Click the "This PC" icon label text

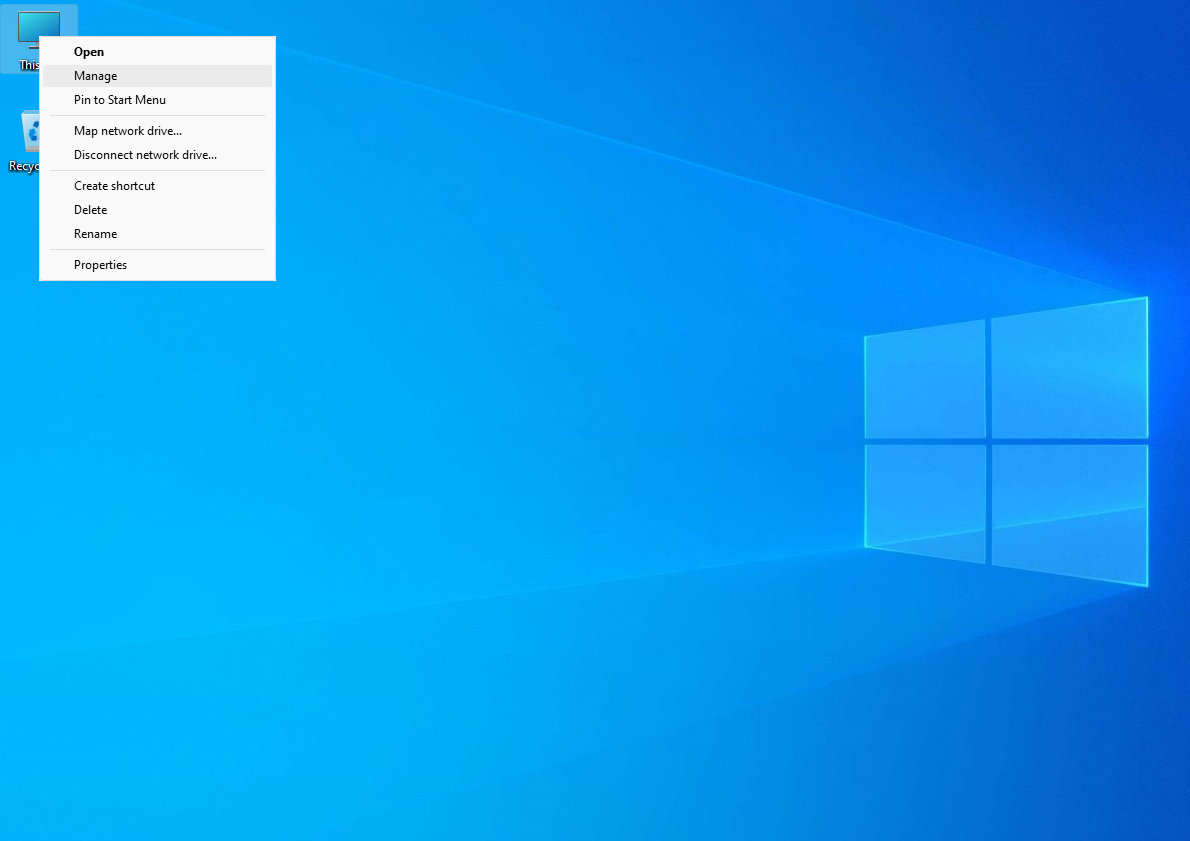pyautogui.click(x=30, y=65)
